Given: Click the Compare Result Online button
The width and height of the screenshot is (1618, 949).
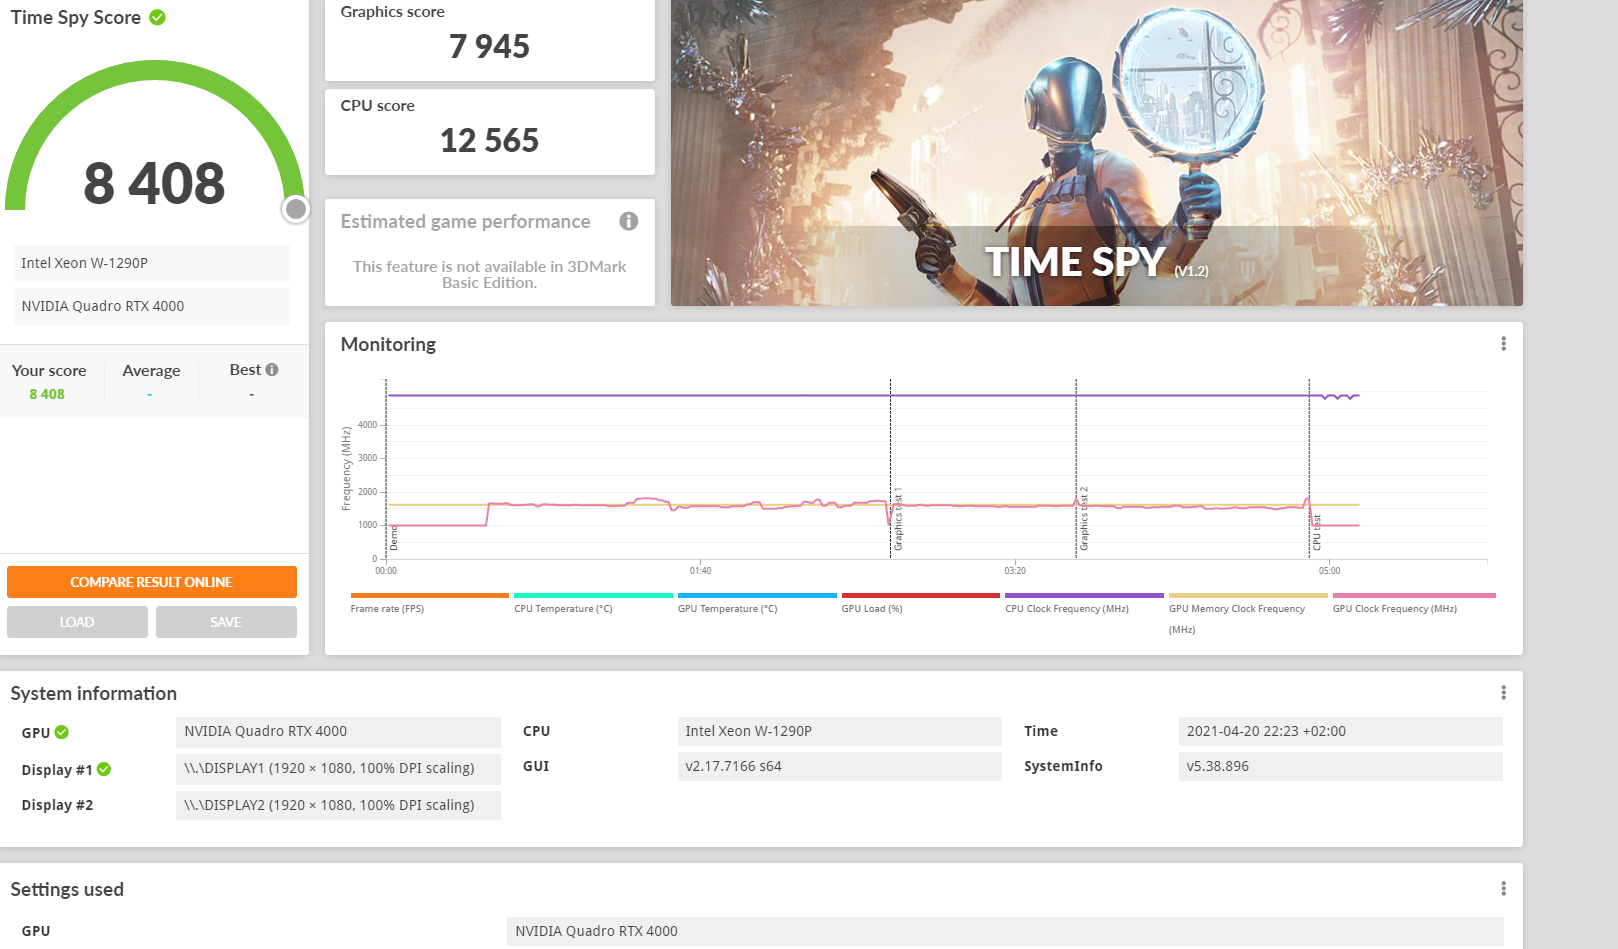Looking at the screenshot, I should click(x=152, y=582).
